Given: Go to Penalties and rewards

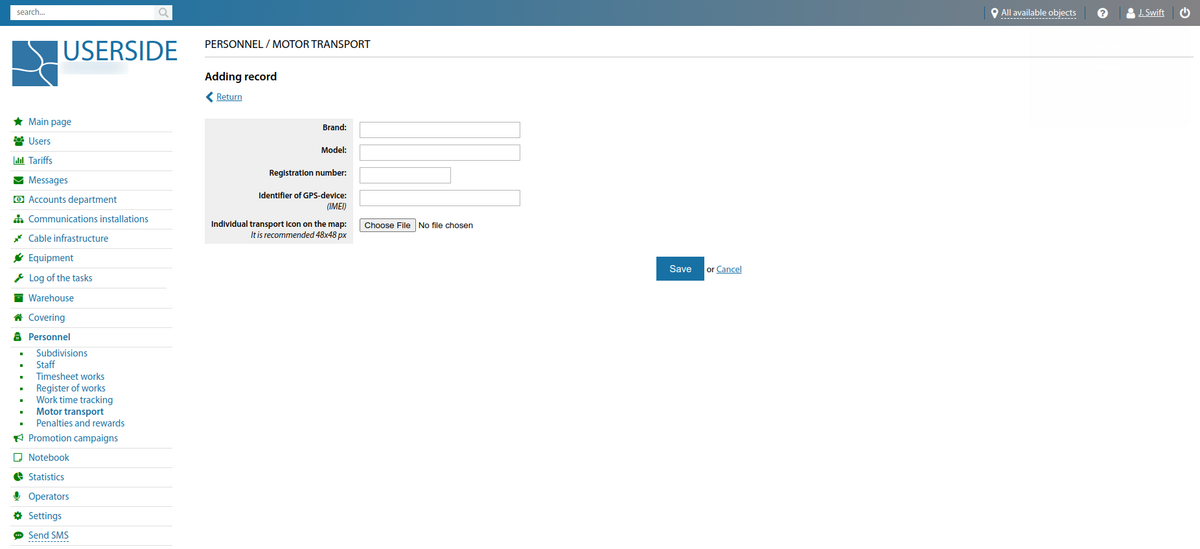Looking at the screenshot, I should click(x=80, y=423).
